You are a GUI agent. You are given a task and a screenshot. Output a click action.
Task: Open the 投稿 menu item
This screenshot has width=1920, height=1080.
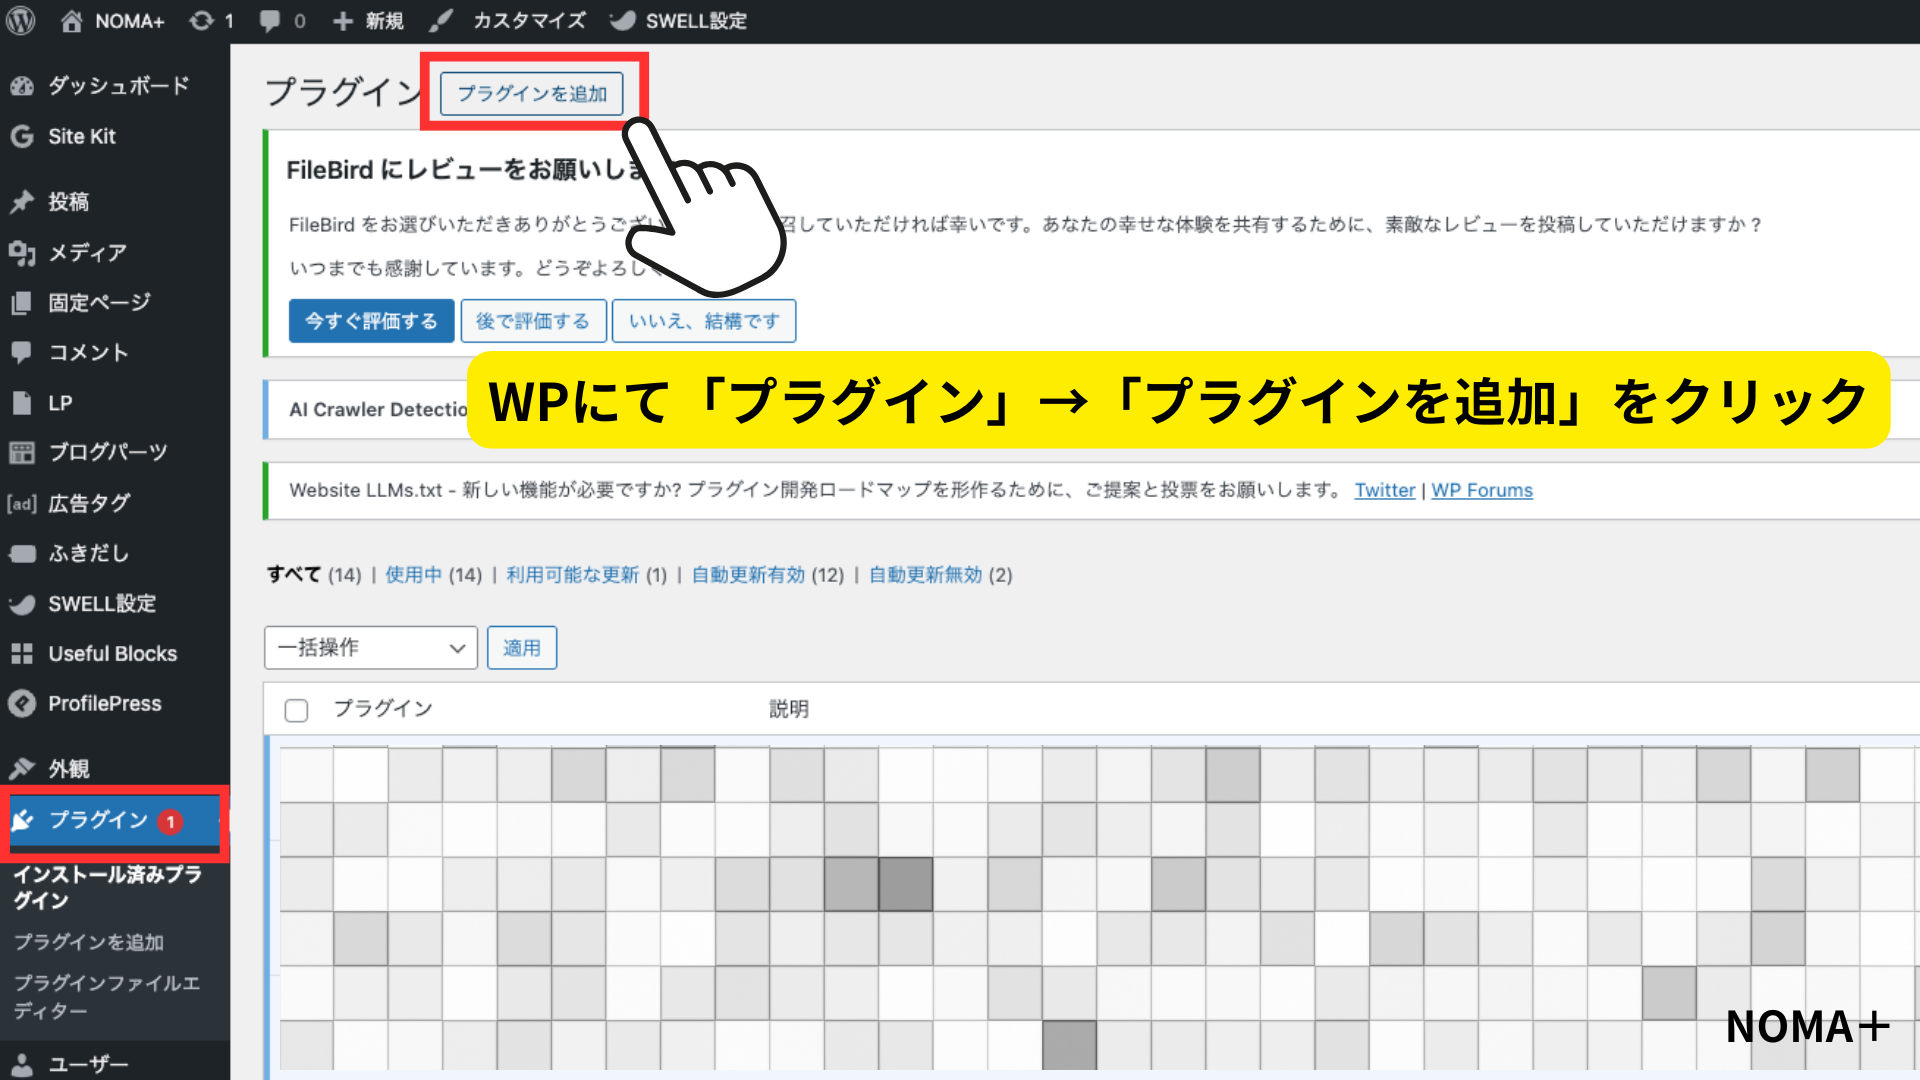point(68,202)
